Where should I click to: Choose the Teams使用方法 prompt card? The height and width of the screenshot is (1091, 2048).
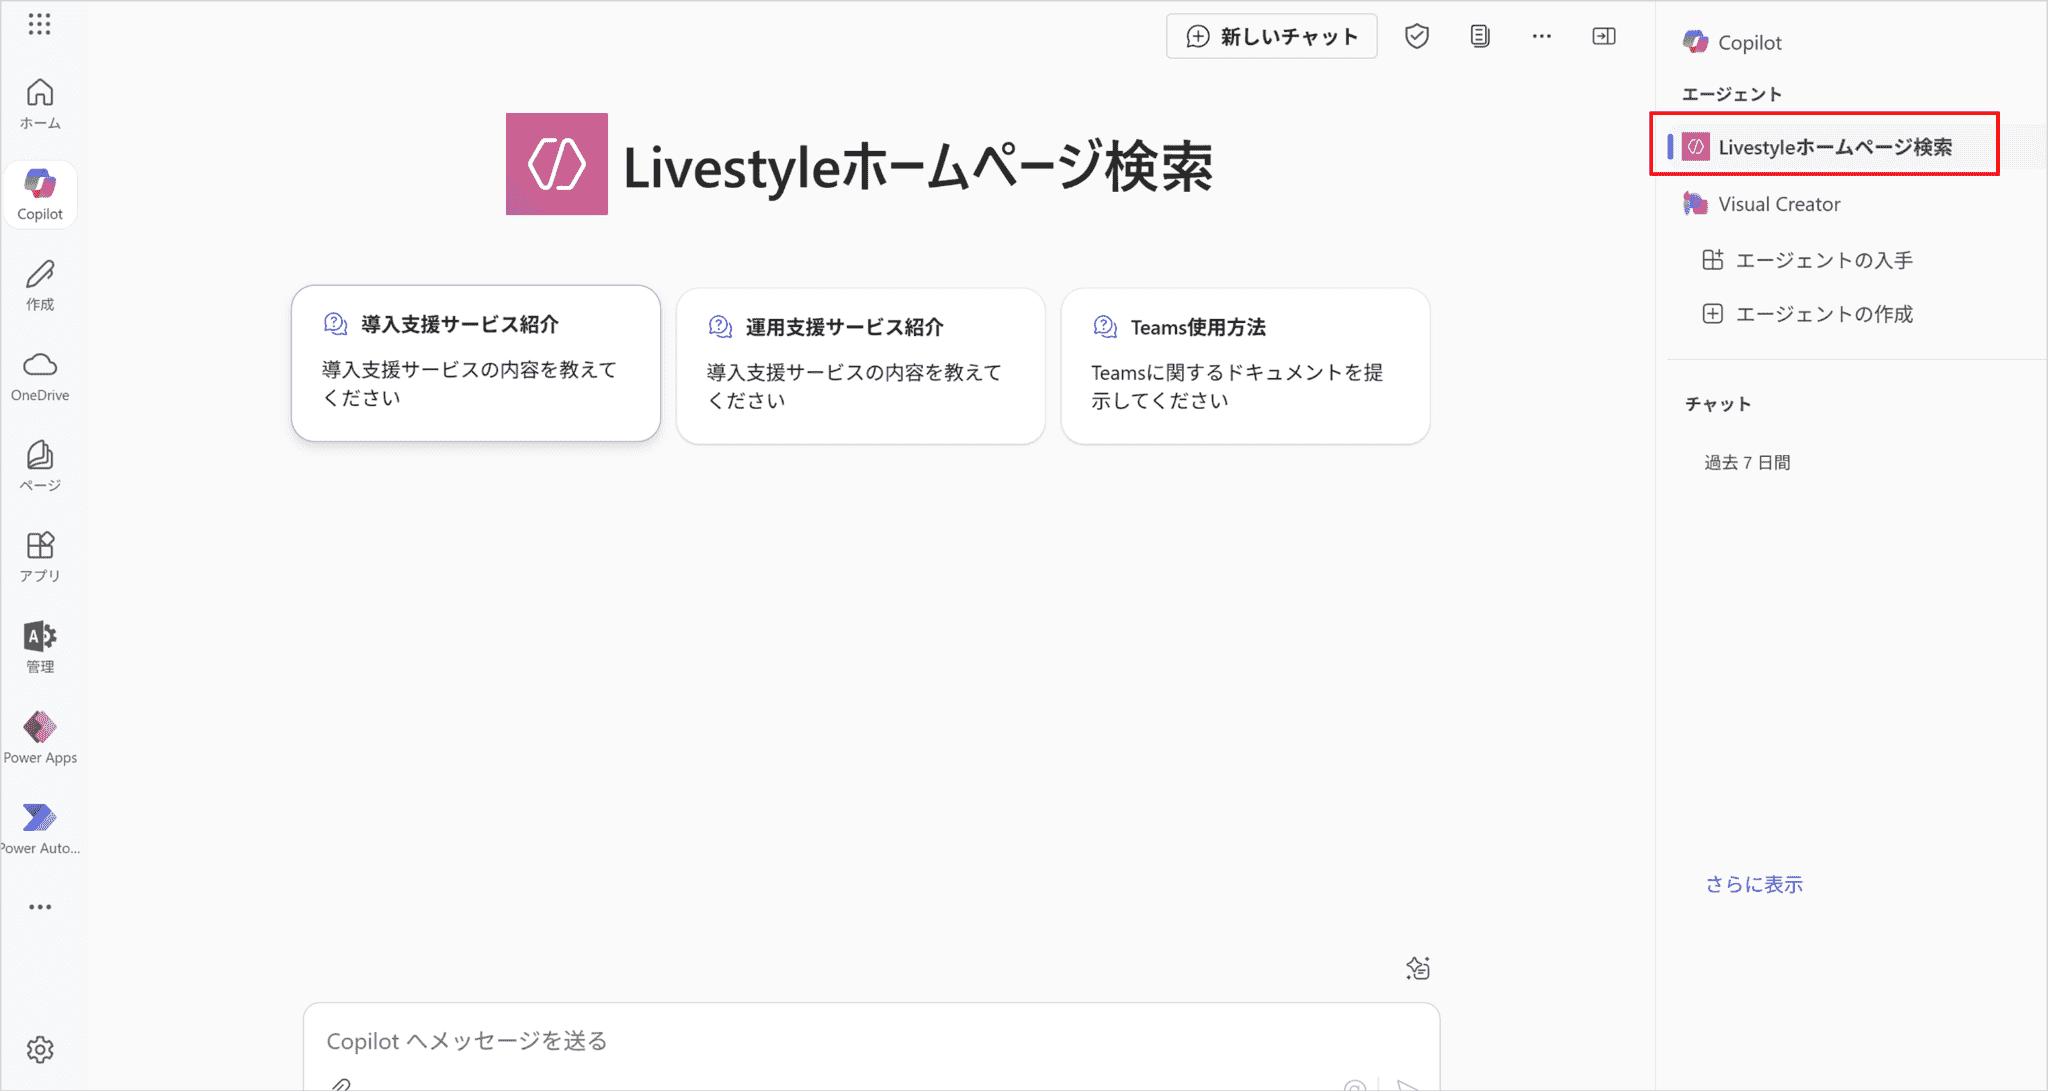tap(1244, 366)
